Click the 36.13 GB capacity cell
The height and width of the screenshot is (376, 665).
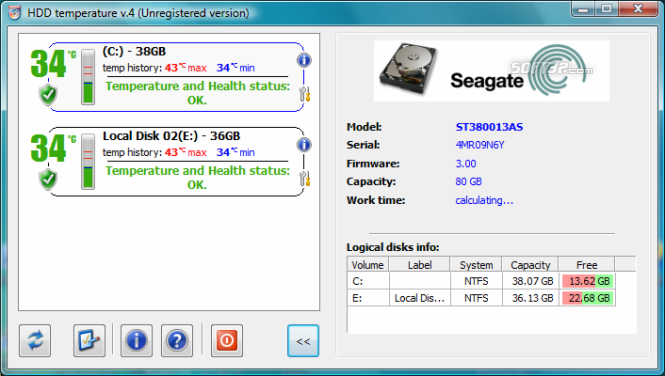pos(532,298)
